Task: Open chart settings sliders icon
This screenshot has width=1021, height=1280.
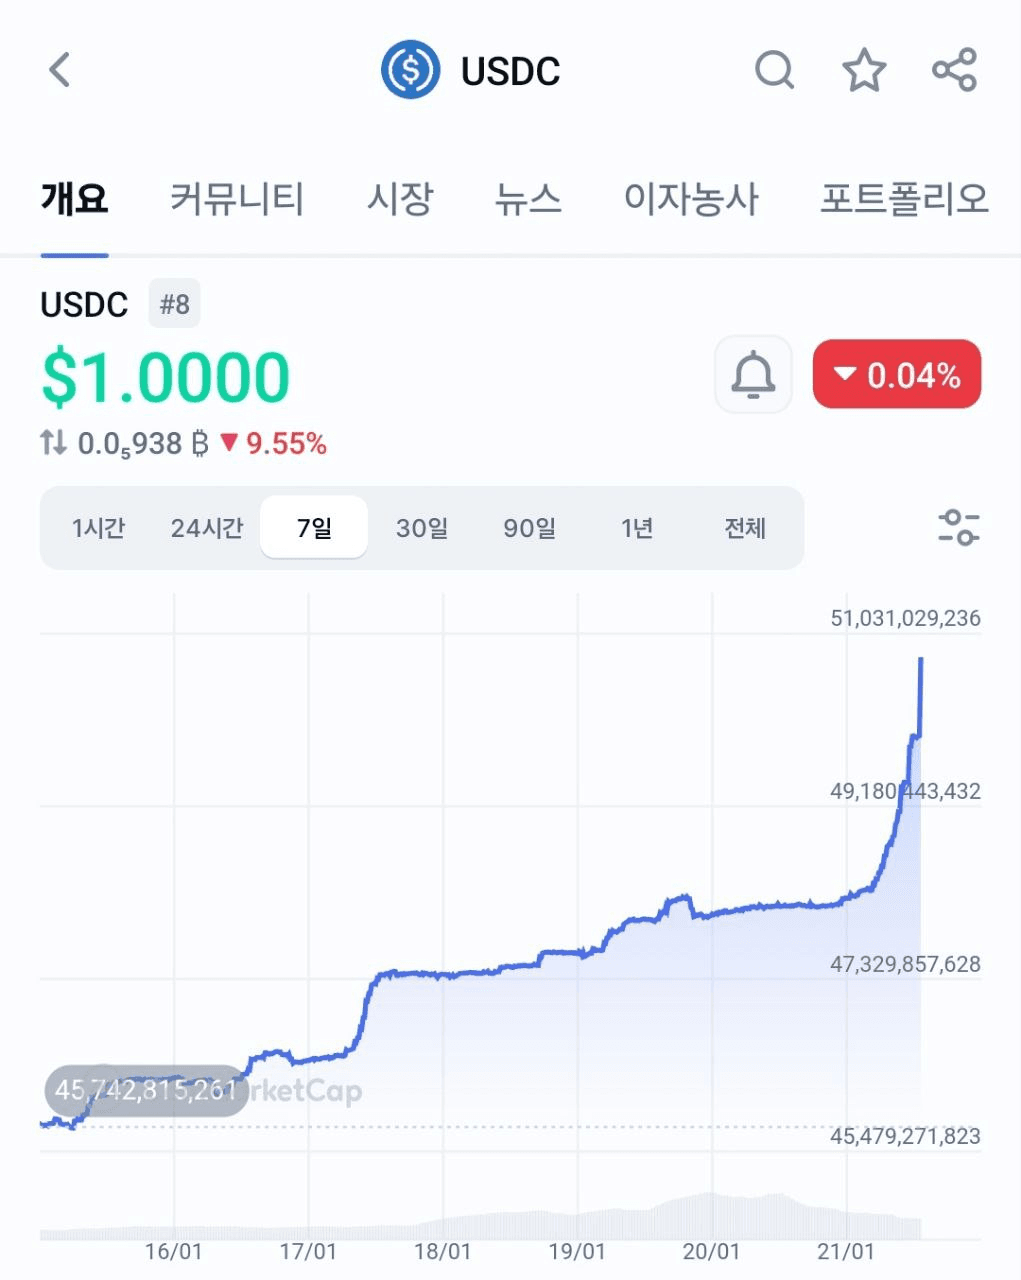Action: point(958,527)
